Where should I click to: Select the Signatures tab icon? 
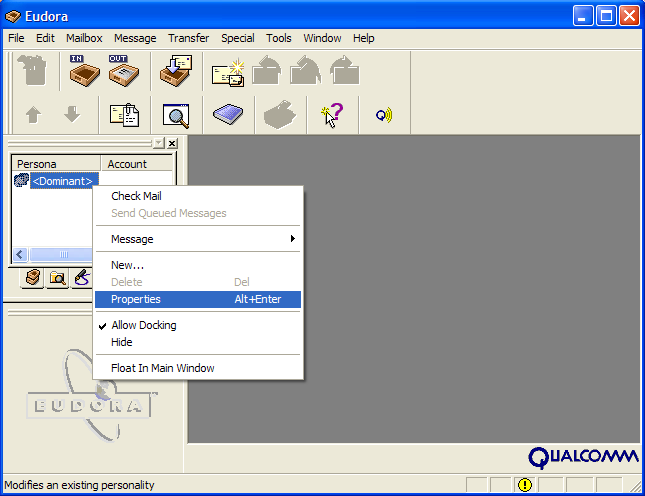tap(82, 278)
